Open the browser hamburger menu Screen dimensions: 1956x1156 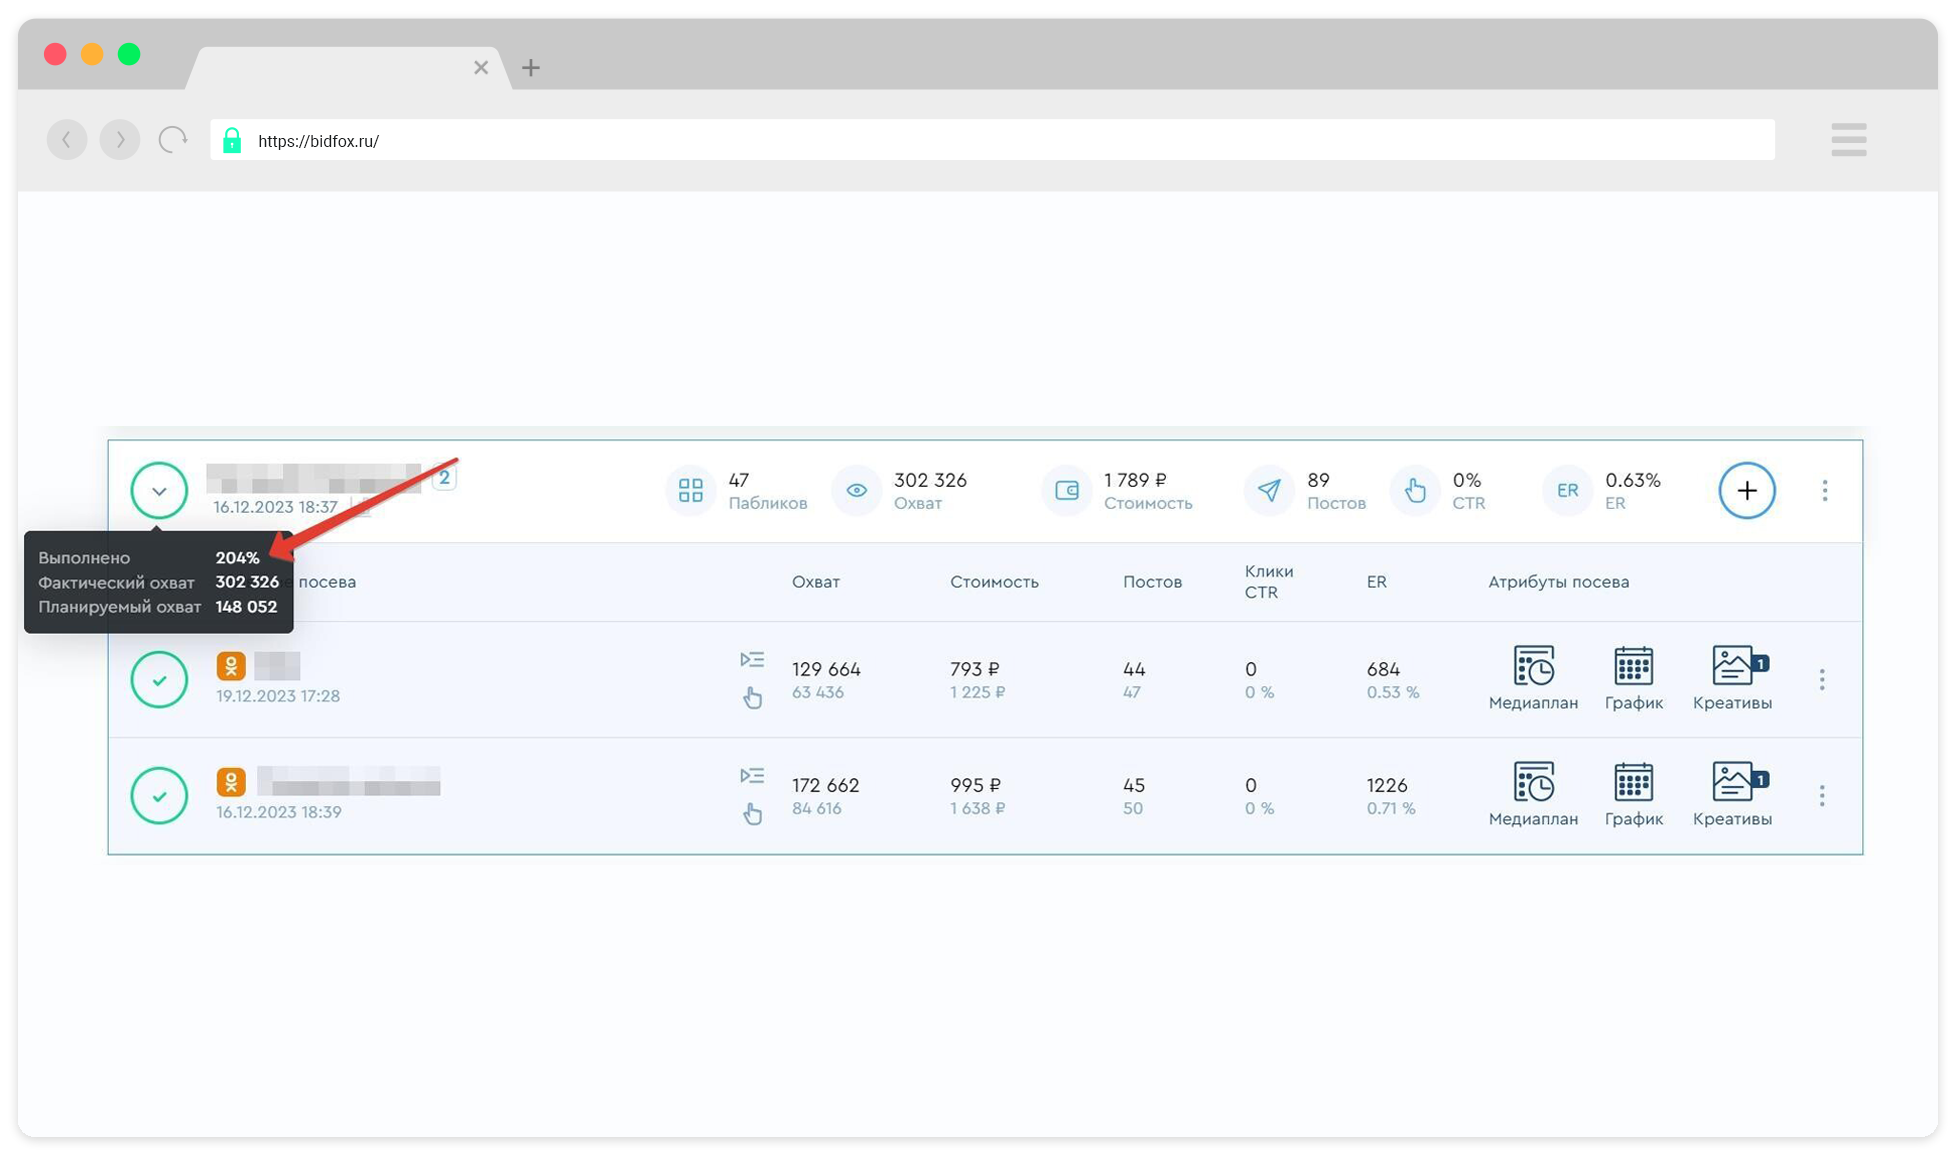tap(1848, 140)
